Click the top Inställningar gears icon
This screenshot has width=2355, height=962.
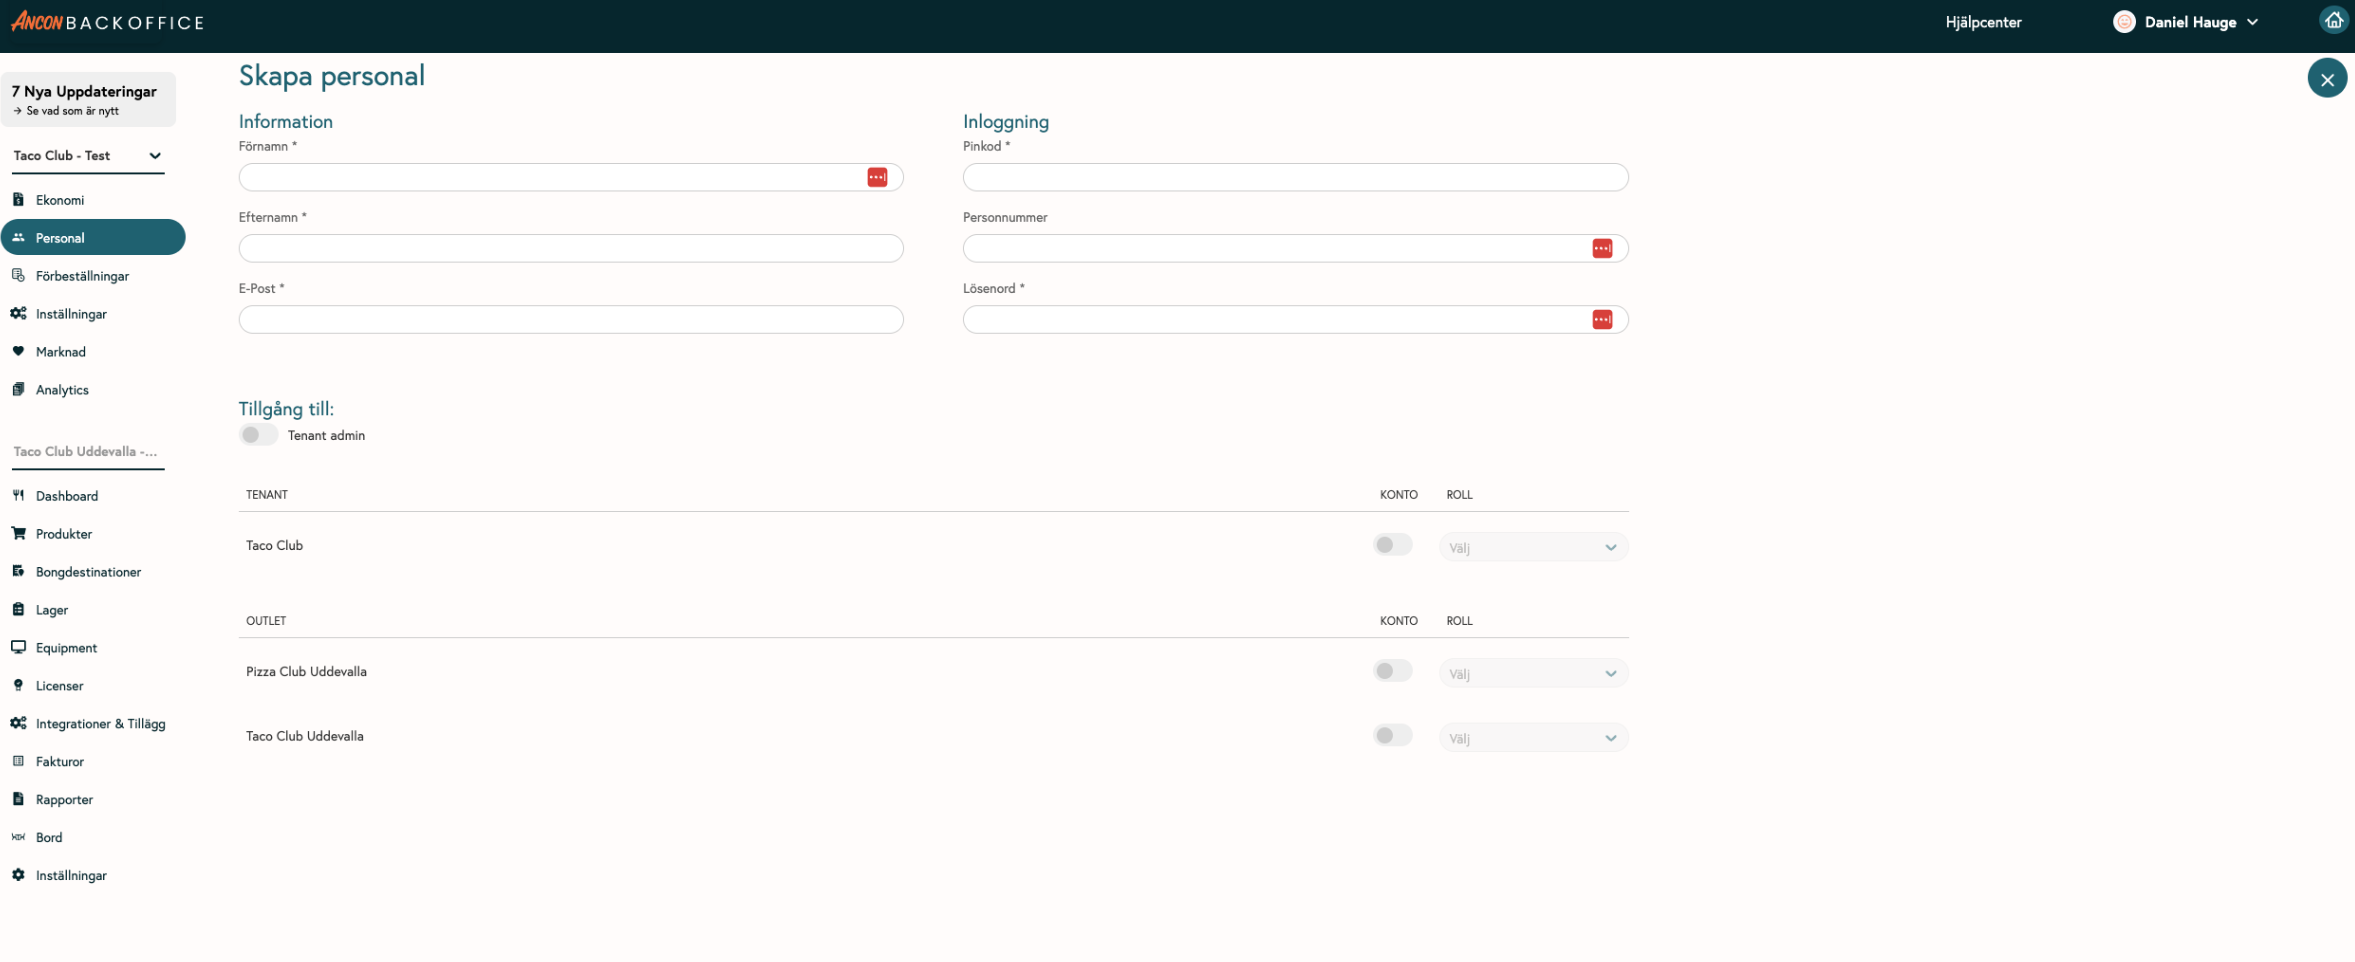click(18, 314)
